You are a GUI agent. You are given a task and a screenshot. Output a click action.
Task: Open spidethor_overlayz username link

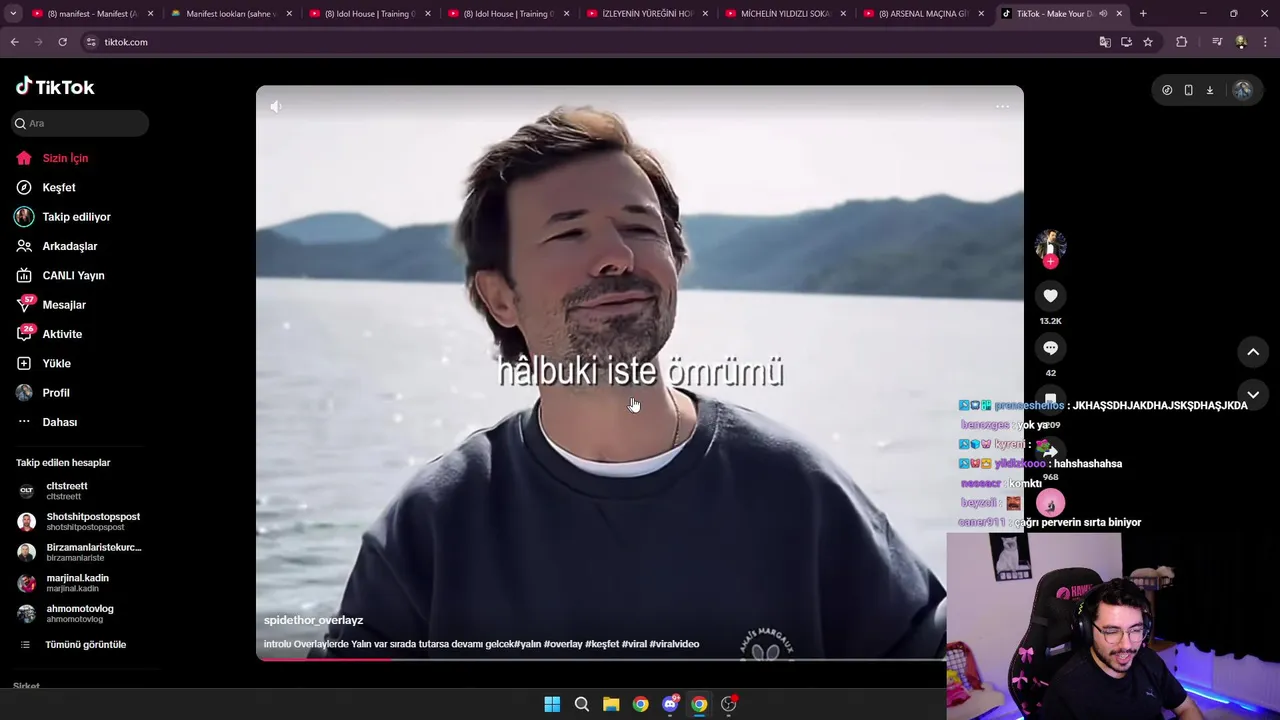pos(313,620)
